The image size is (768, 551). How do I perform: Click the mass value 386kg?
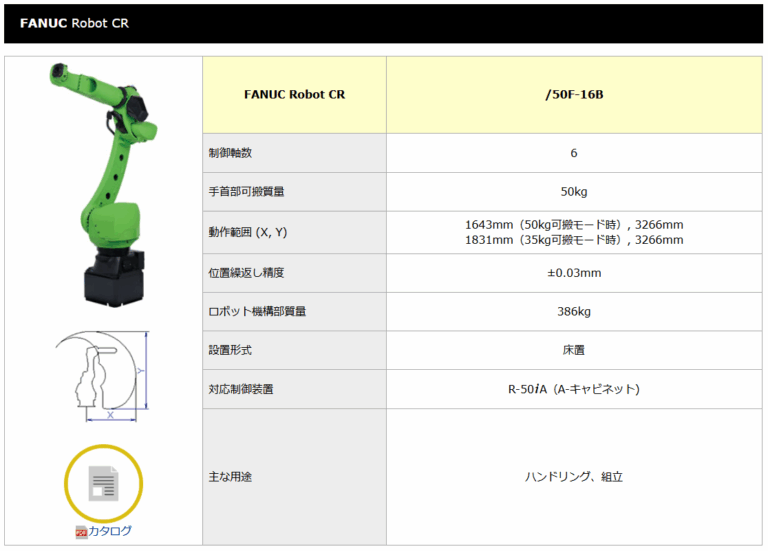[574, 311]
